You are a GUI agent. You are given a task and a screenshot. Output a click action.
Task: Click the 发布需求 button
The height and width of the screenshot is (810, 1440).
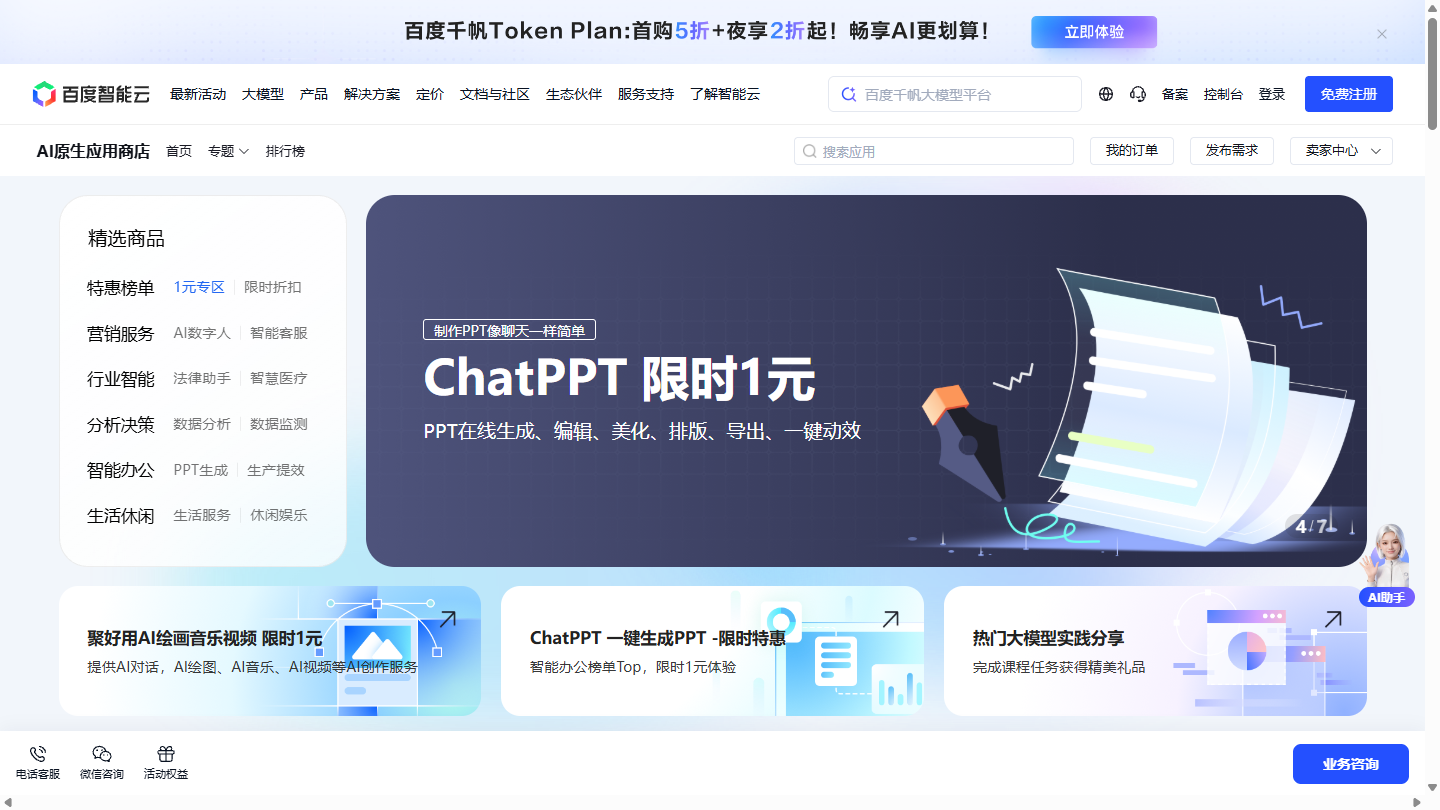pyautogui.click(x=1232, y=151)
